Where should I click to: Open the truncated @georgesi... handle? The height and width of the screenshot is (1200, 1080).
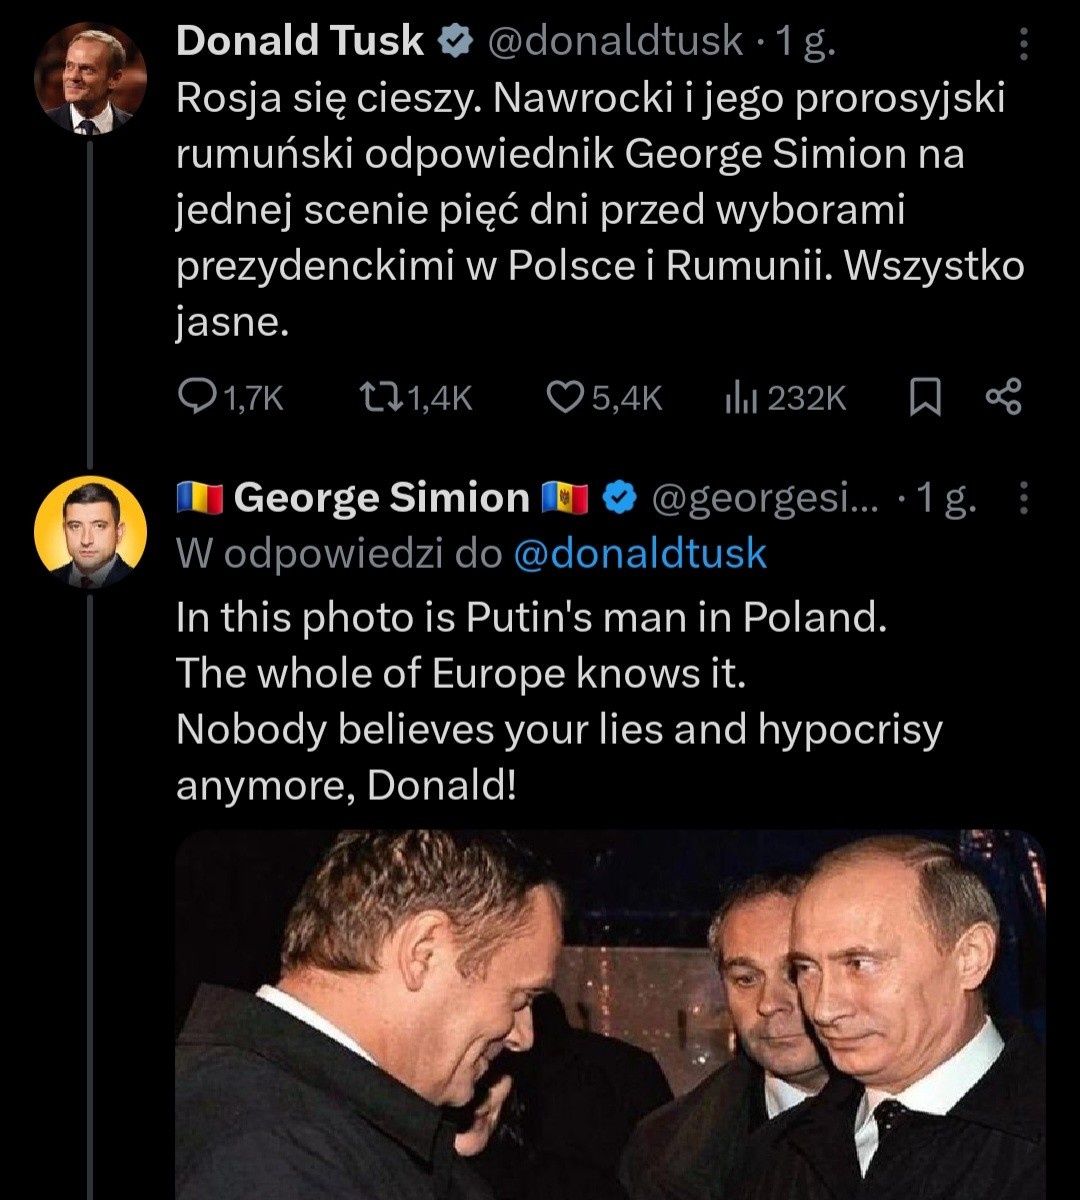[765, 497]
